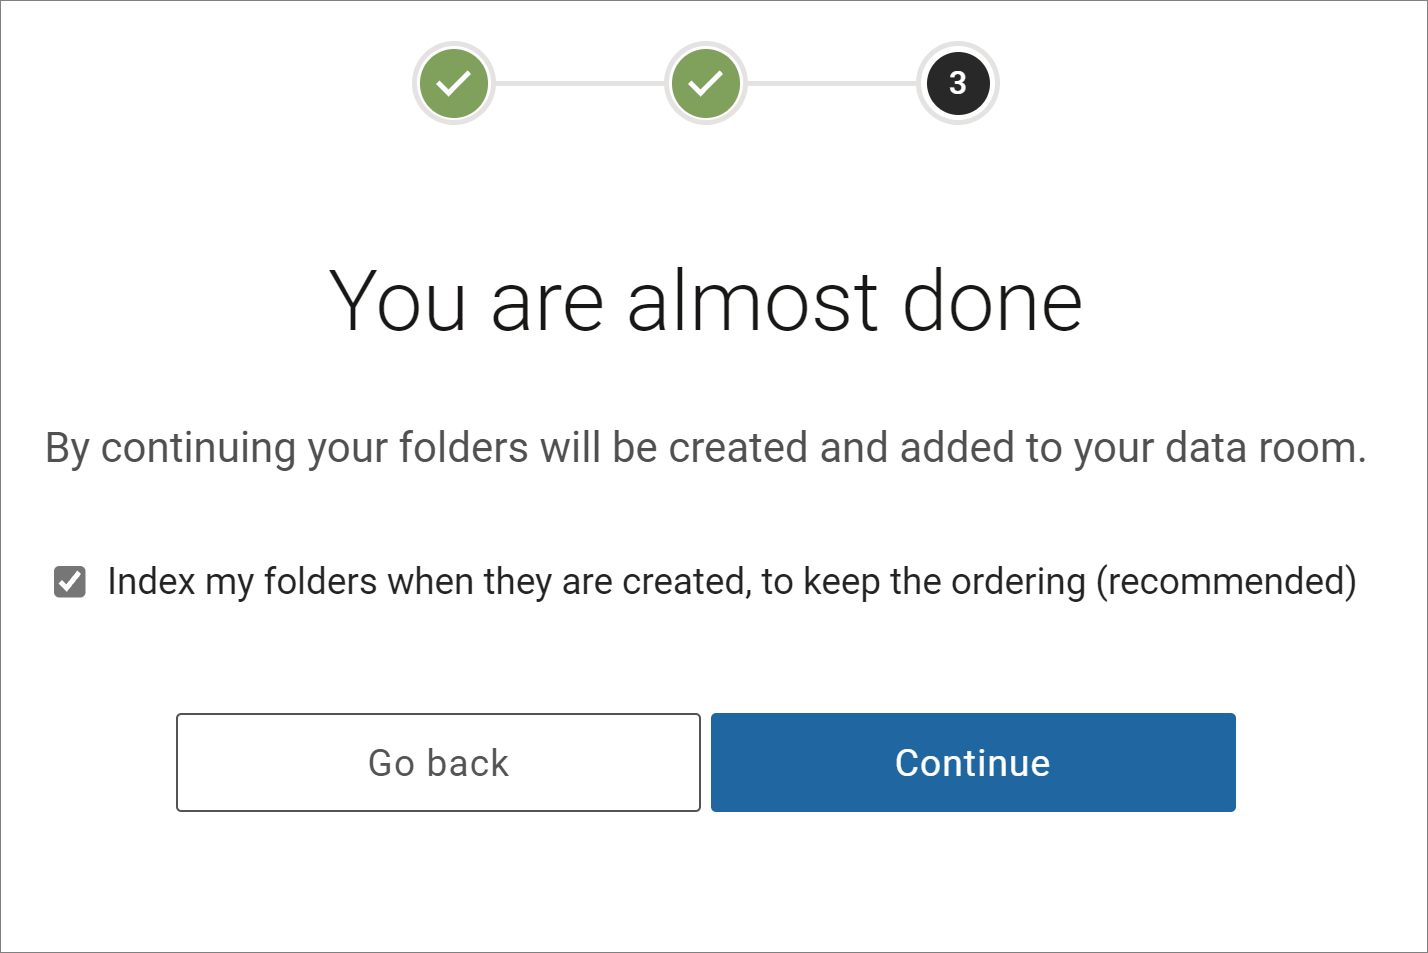Click the 'You are almost done' heading

[706, 301]
